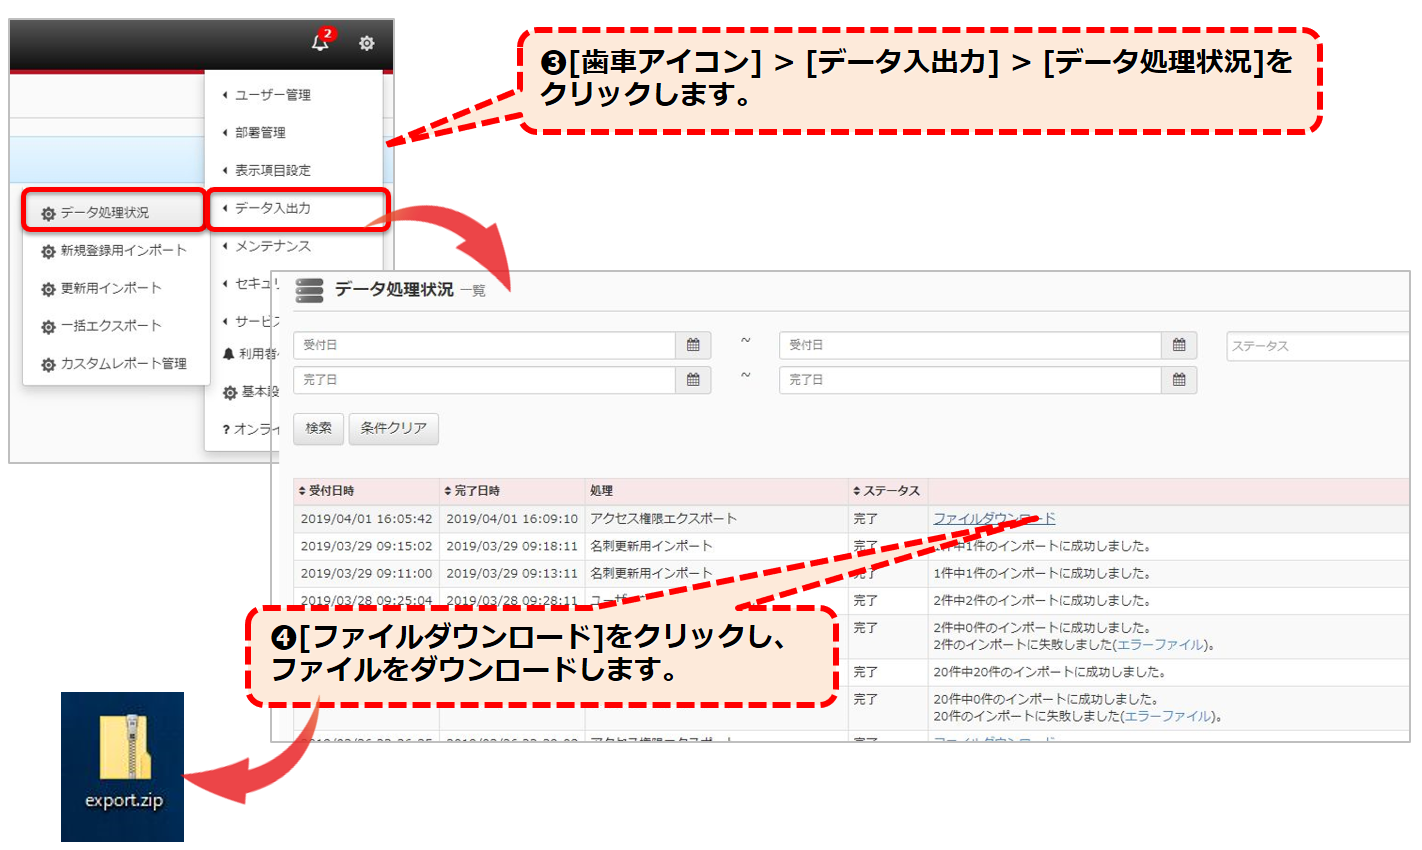The image size is (1422, 850).
Task: Open calendar for second 受付日 field
Action: (x=1179, y=345)
